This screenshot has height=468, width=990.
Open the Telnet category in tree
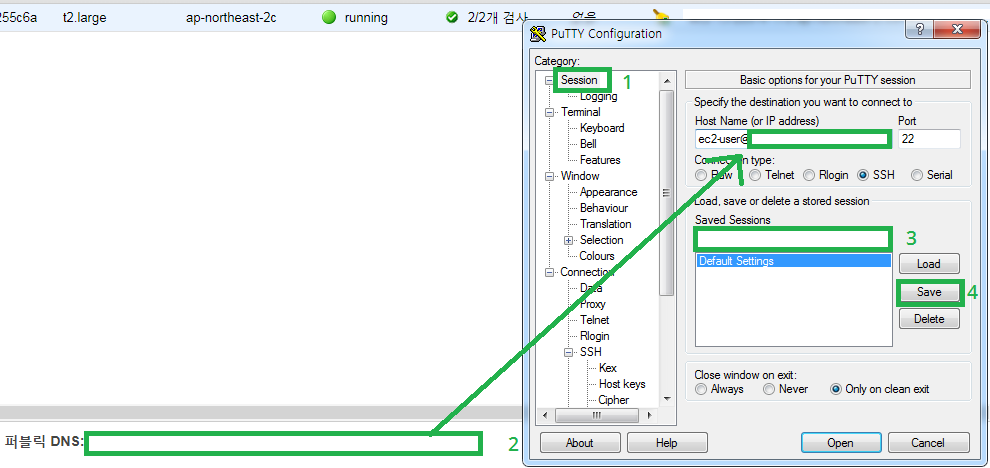click(595, 320)
